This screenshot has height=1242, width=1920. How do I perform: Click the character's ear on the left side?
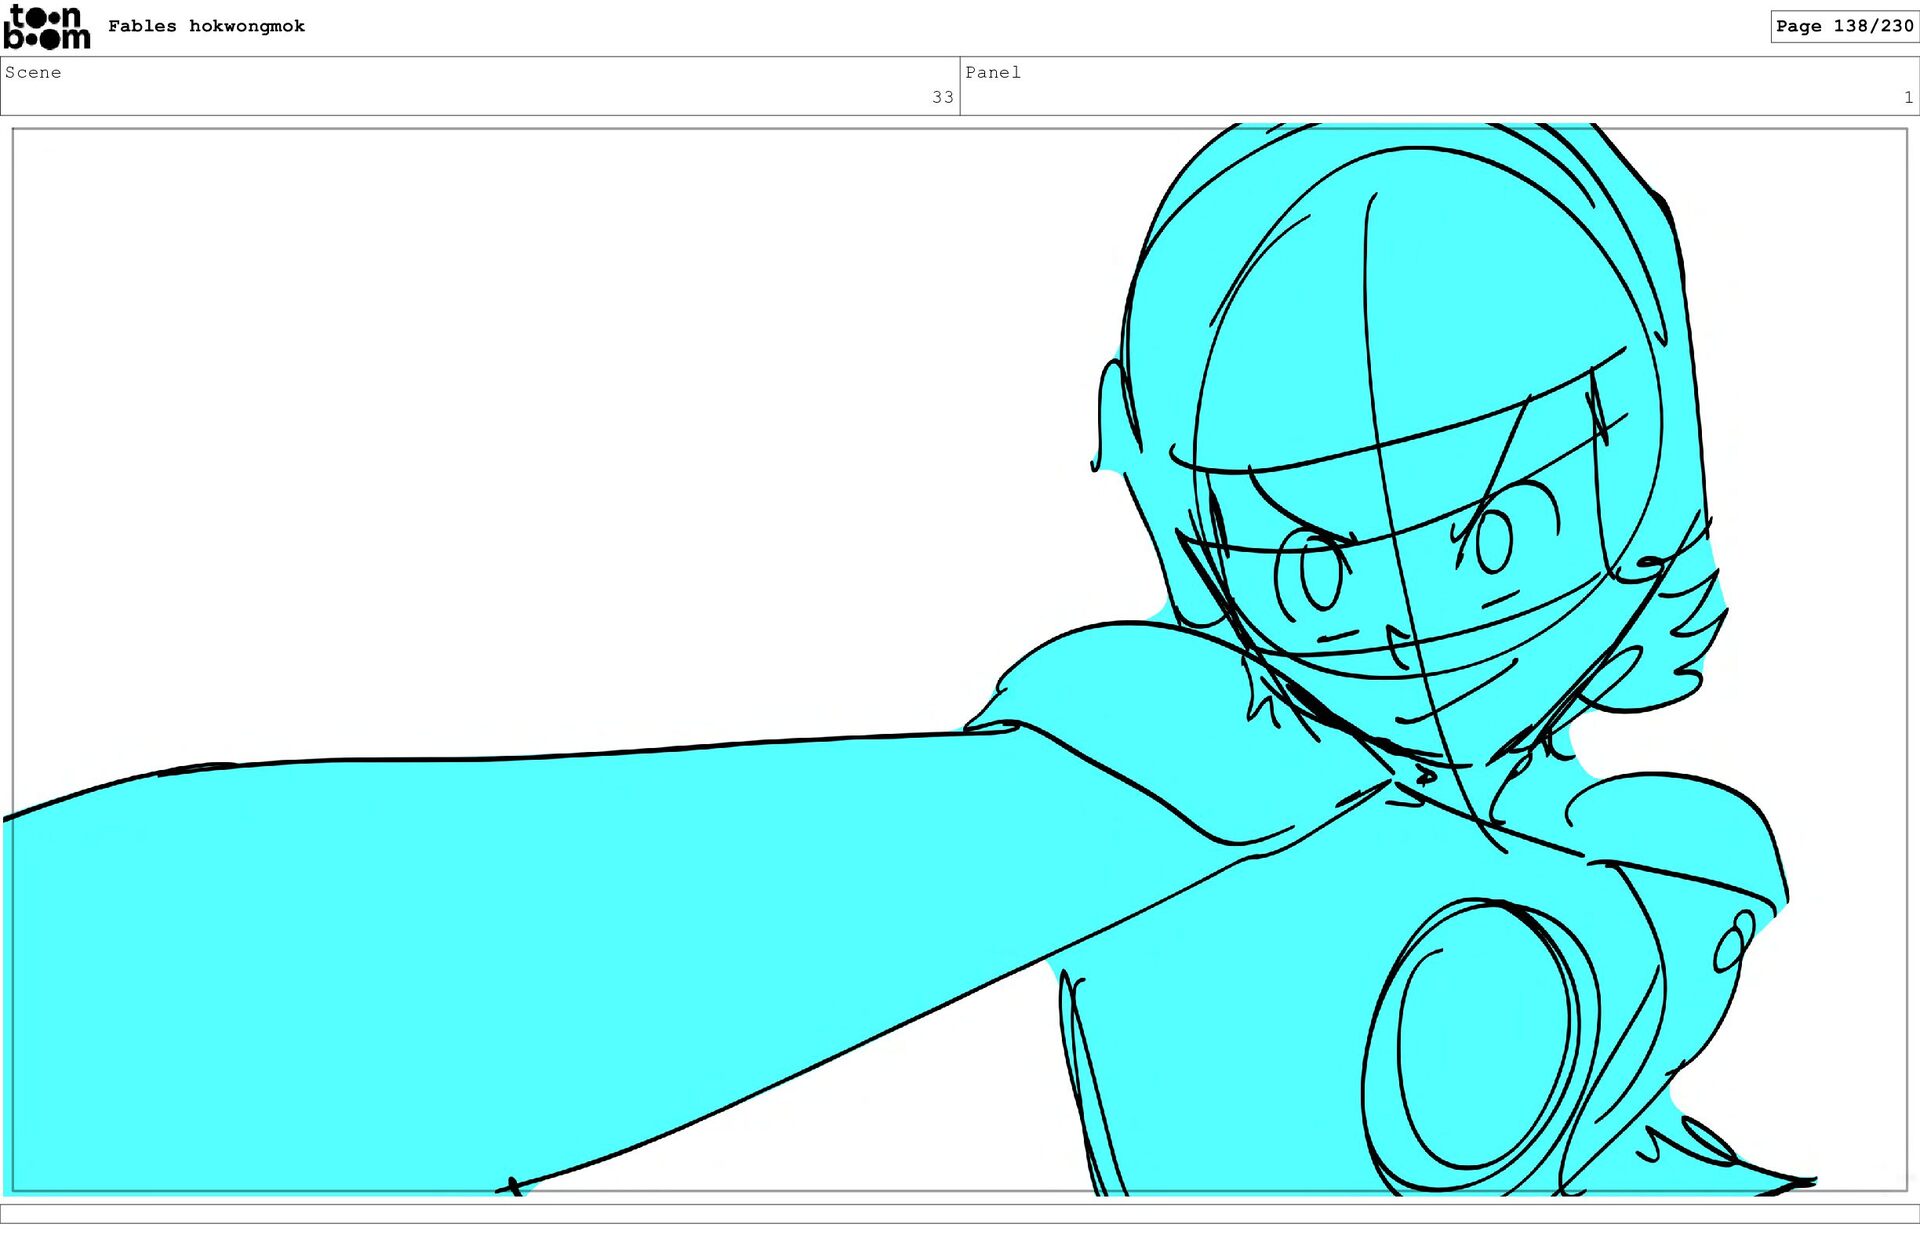point(1112,415)
